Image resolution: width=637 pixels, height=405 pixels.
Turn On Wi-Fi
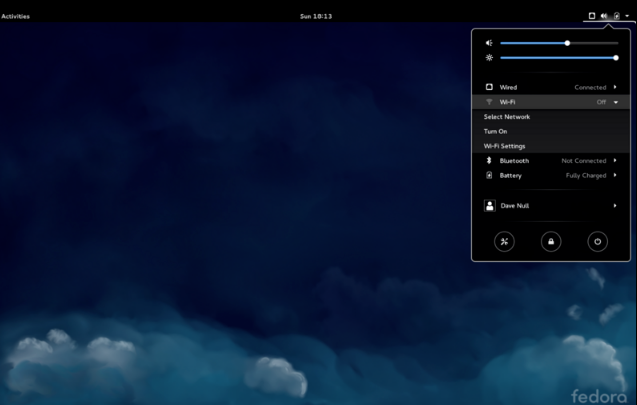495,131
